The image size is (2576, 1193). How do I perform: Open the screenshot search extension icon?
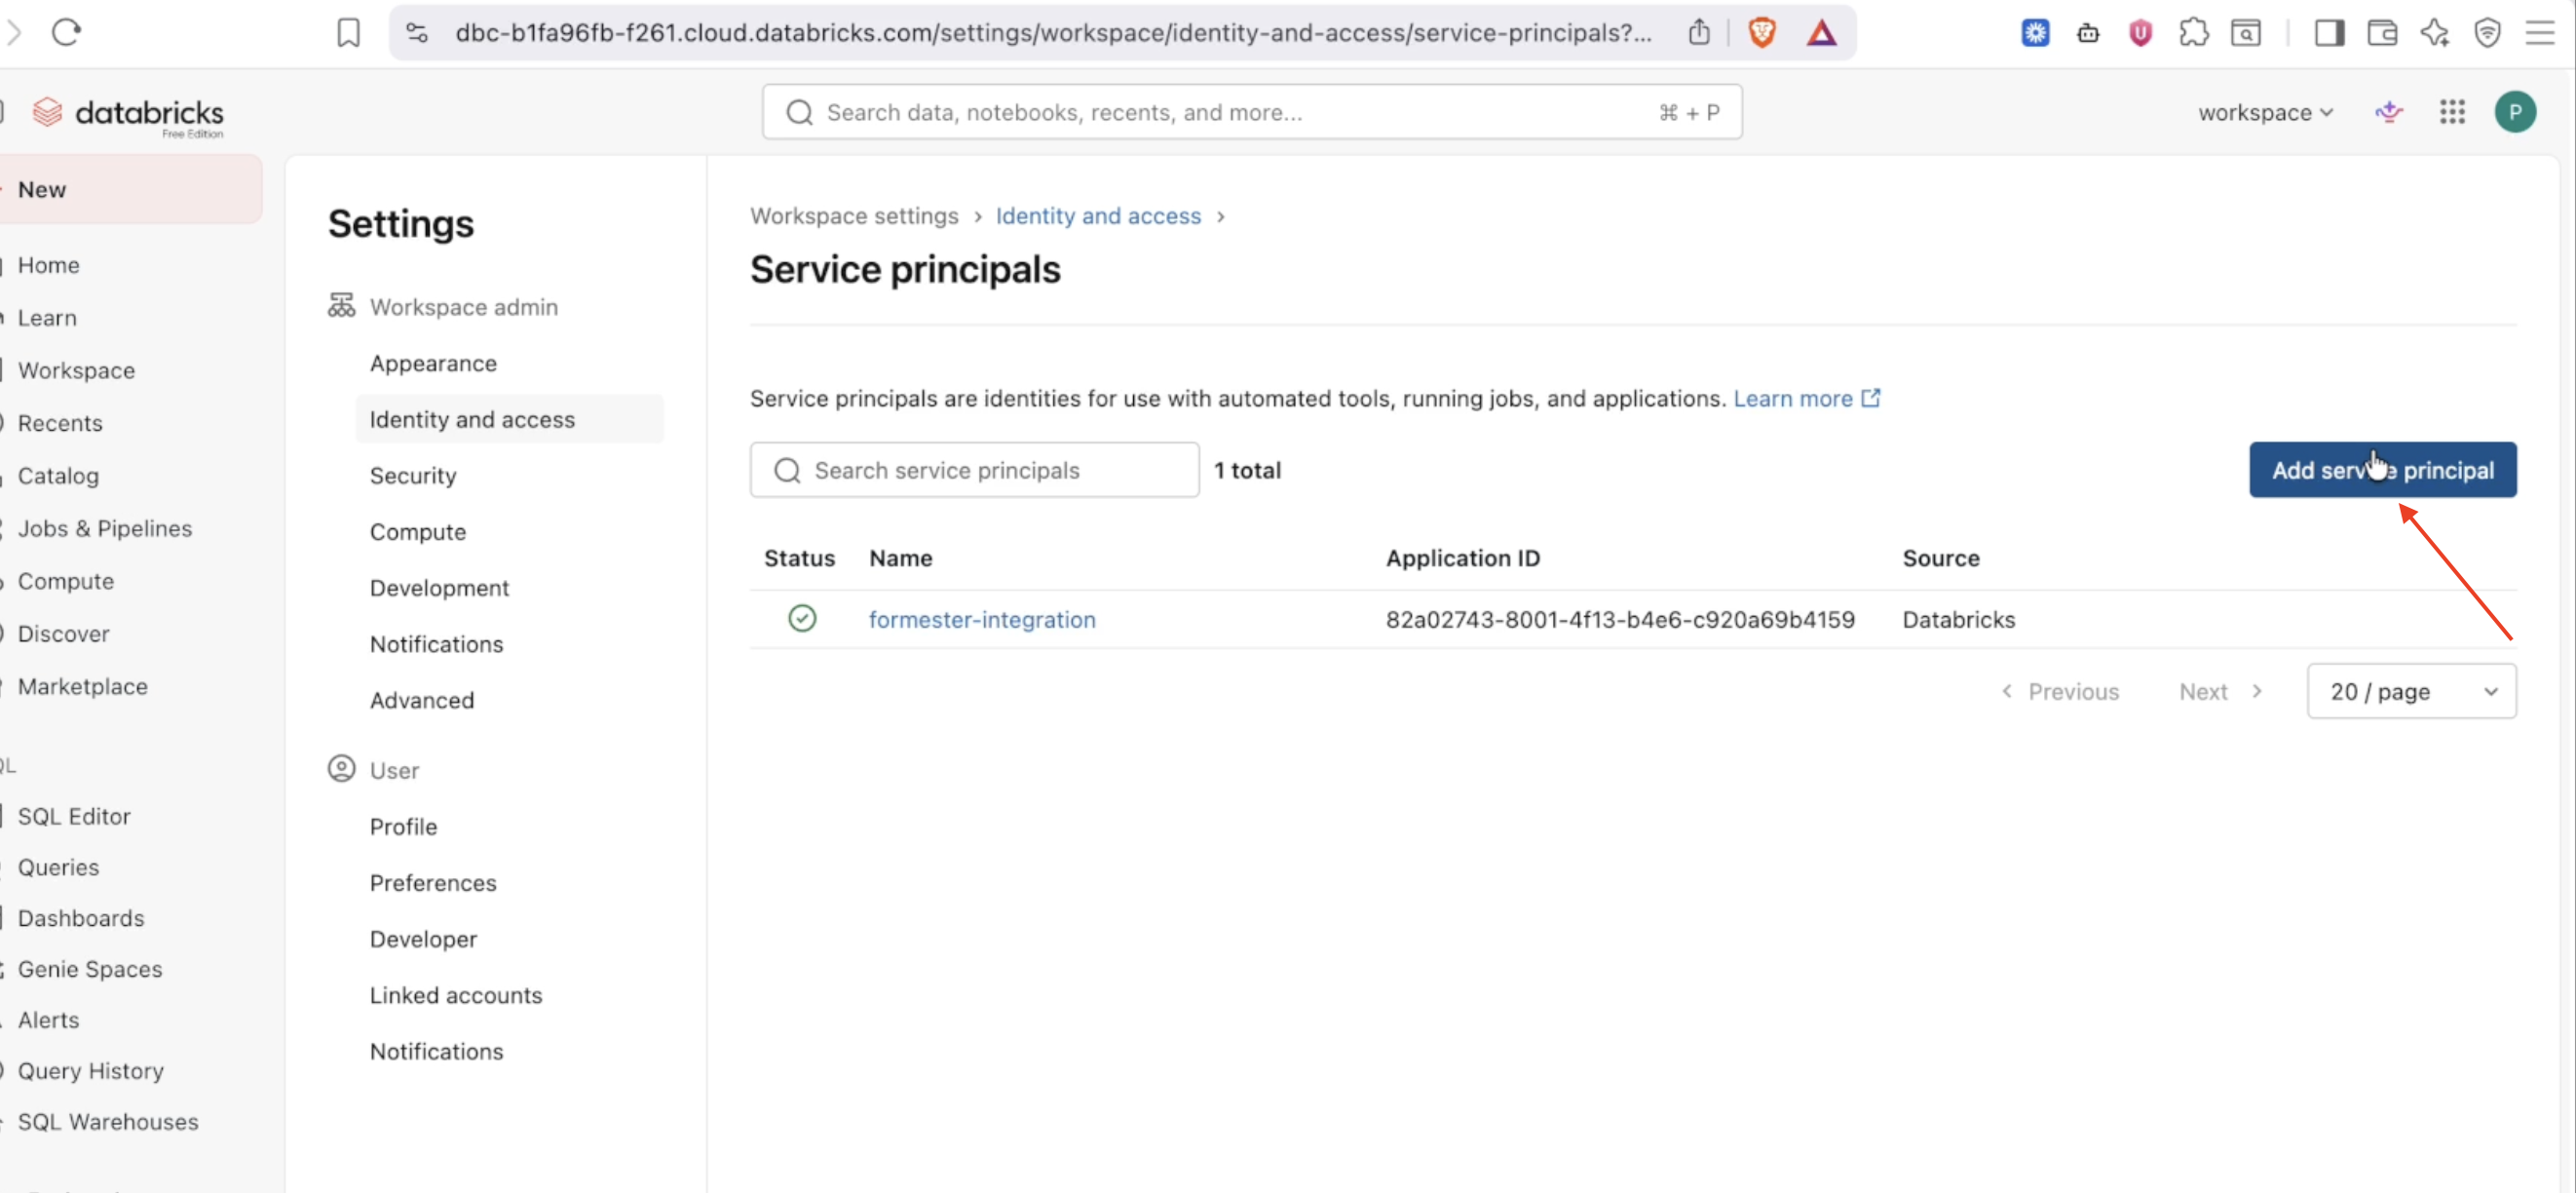(2245, 33)
